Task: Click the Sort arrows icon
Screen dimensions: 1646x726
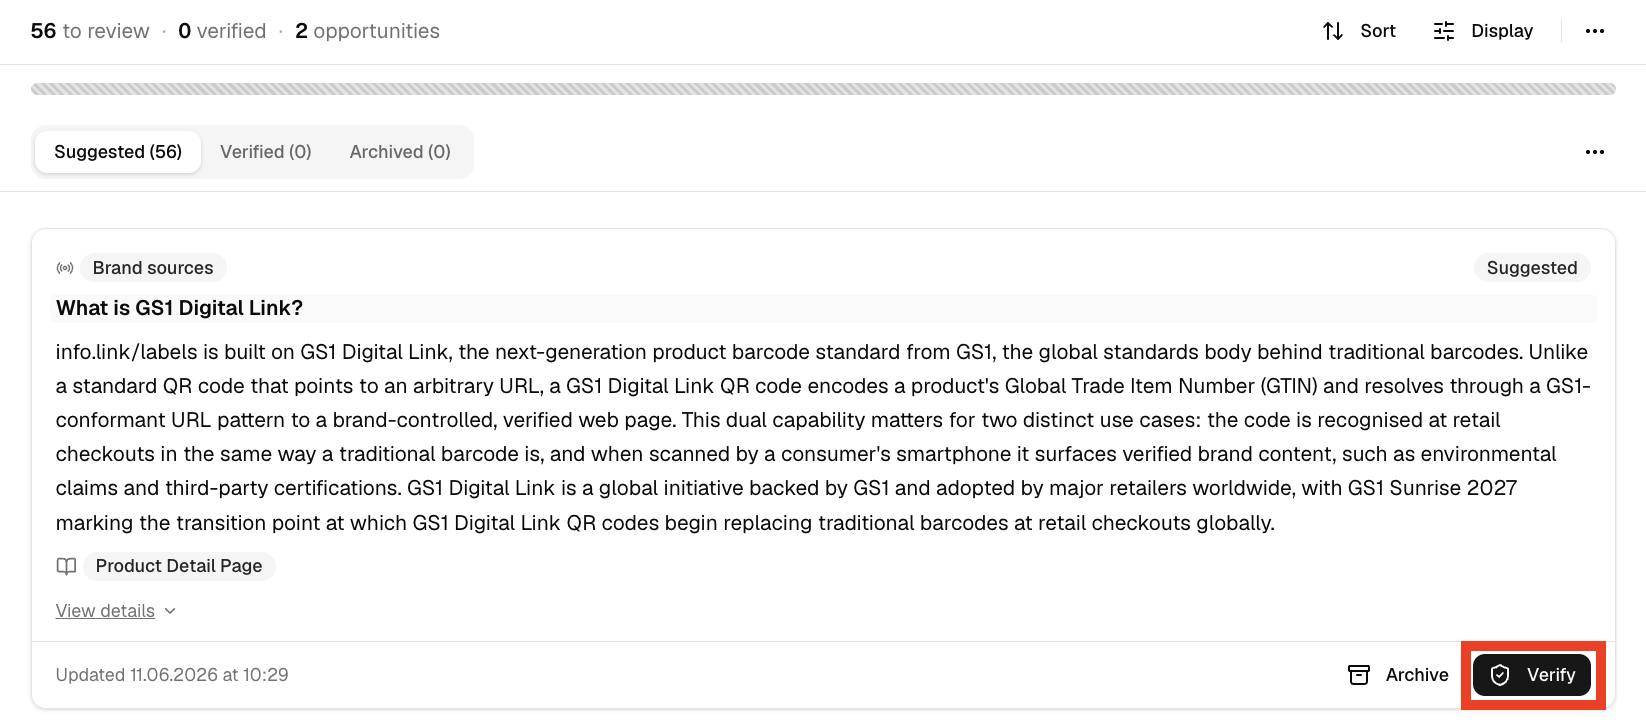Action: (x=1333, y=31)
